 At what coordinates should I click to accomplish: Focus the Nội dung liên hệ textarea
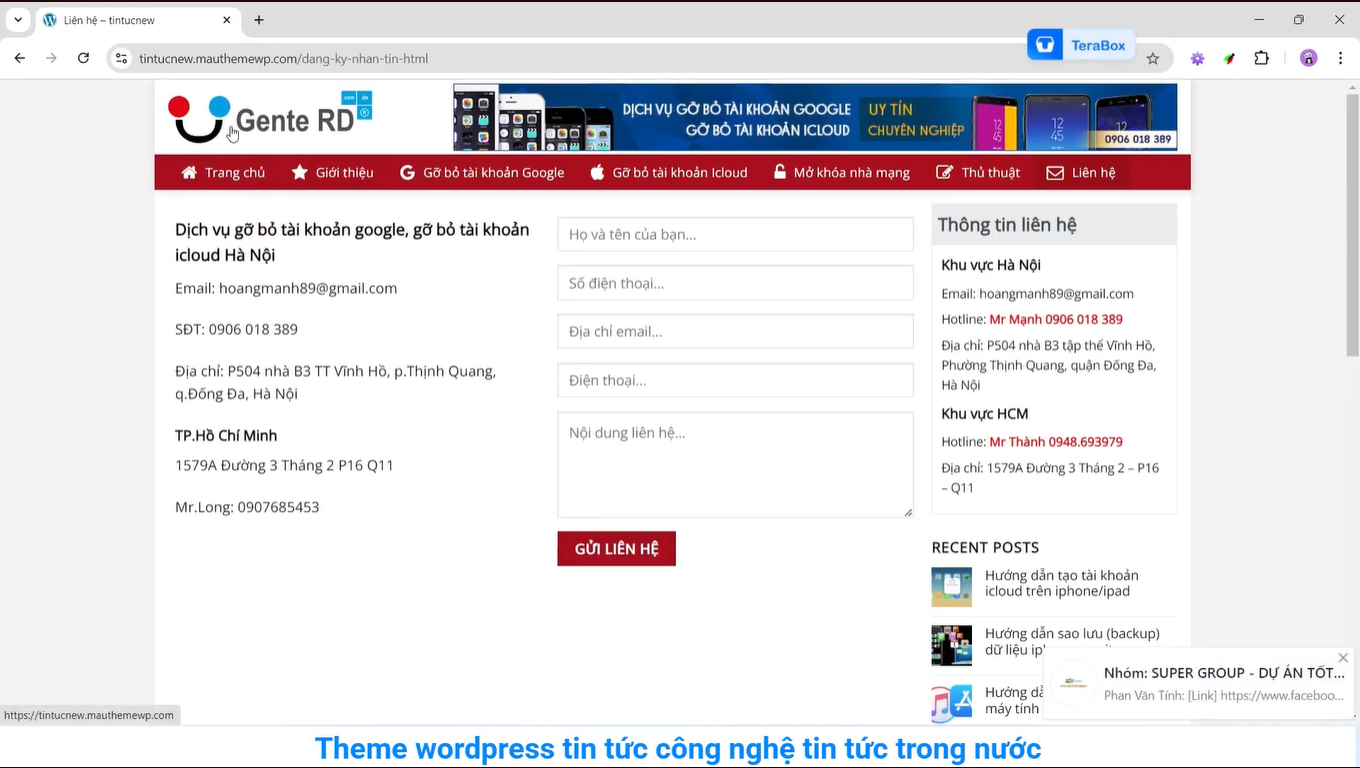735,465
